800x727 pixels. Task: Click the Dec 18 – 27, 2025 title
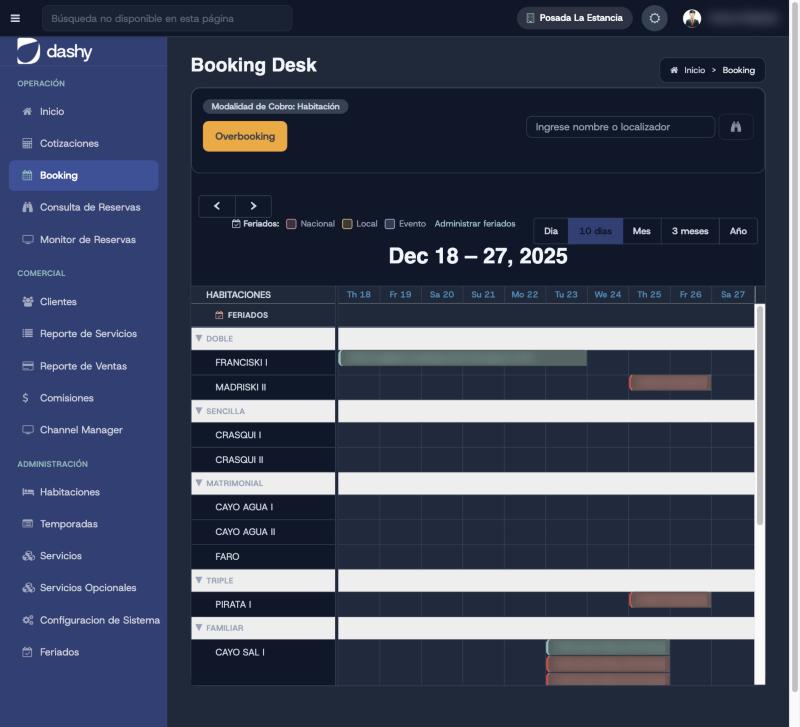coord(478,256)
